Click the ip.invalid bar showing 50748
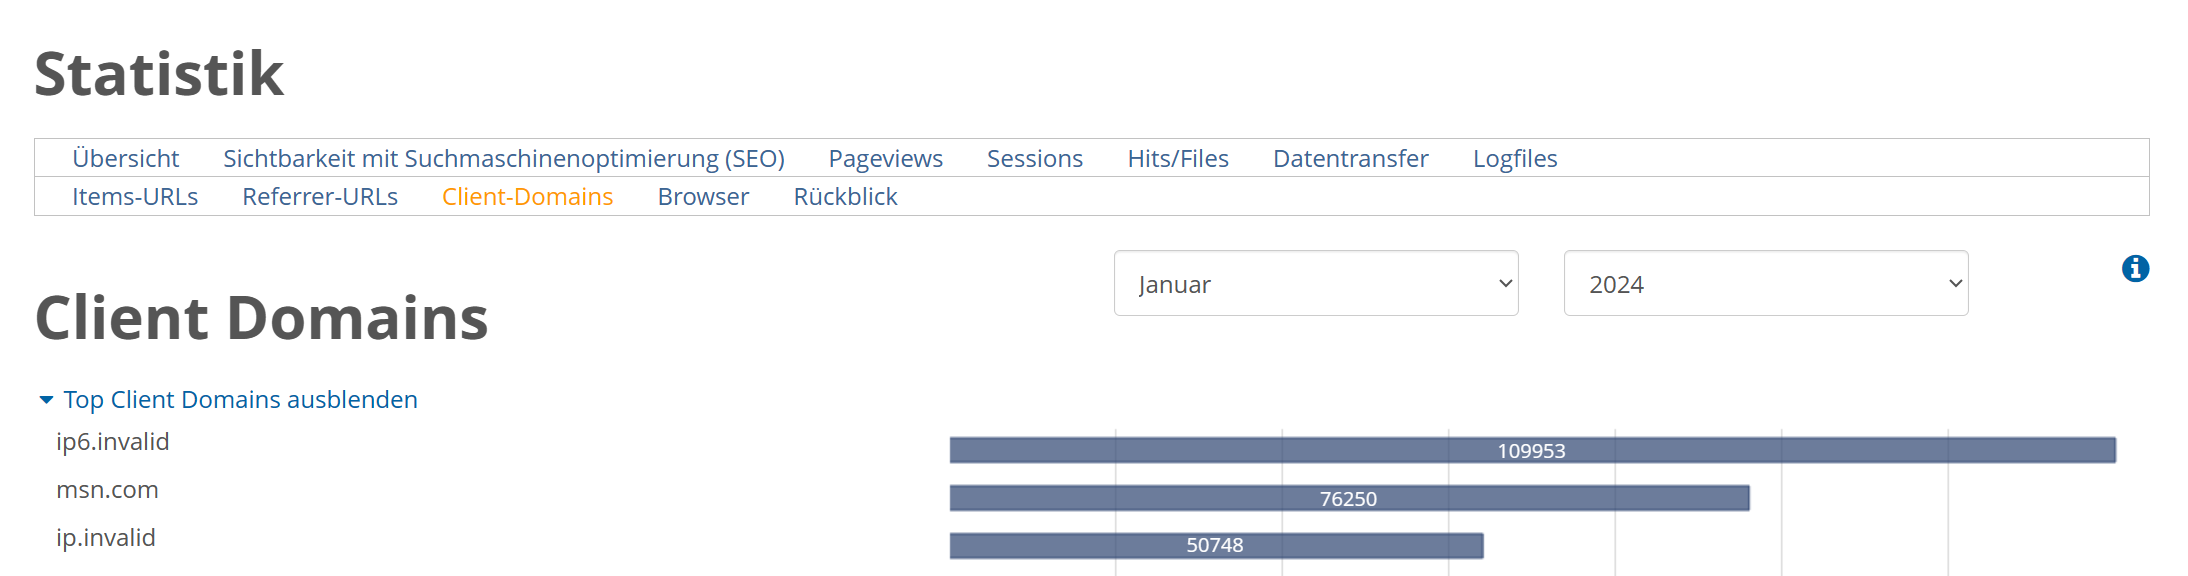The width and height of the screenshot is (2188, 576). (x=1215, y=545)
